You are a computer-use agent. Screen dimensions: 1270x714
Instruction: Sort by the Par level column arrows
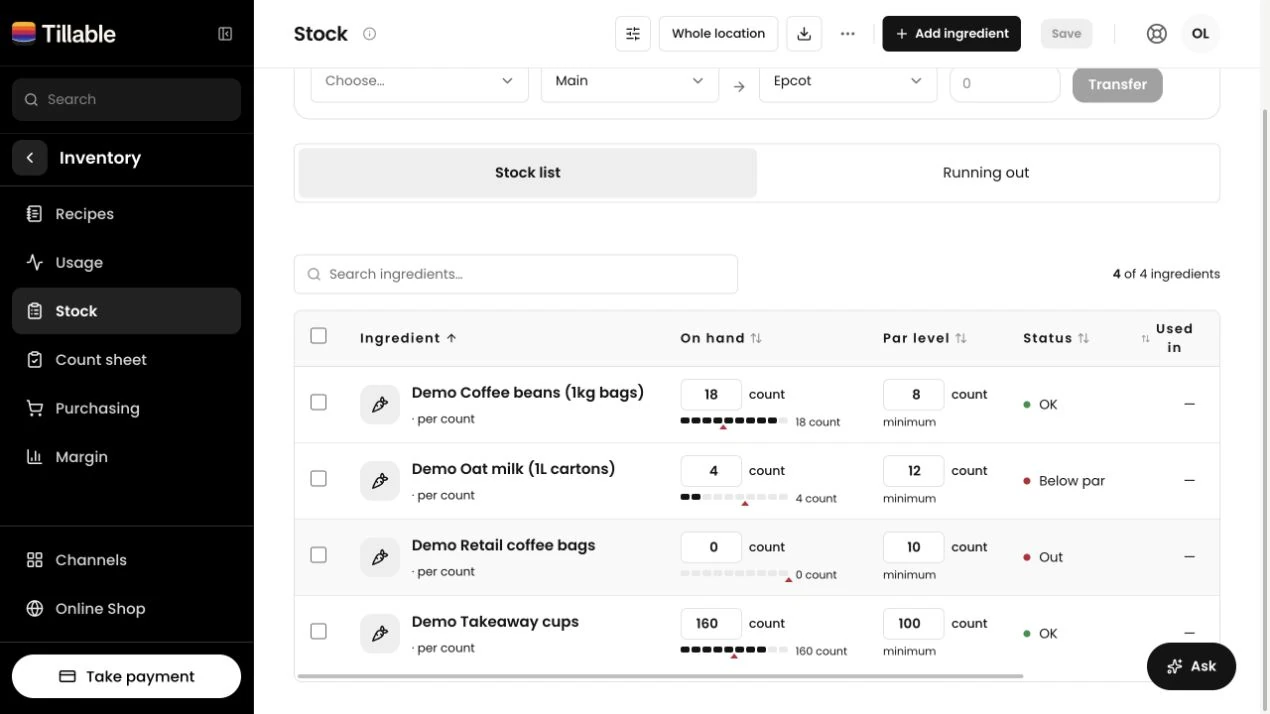click(961, 338)
